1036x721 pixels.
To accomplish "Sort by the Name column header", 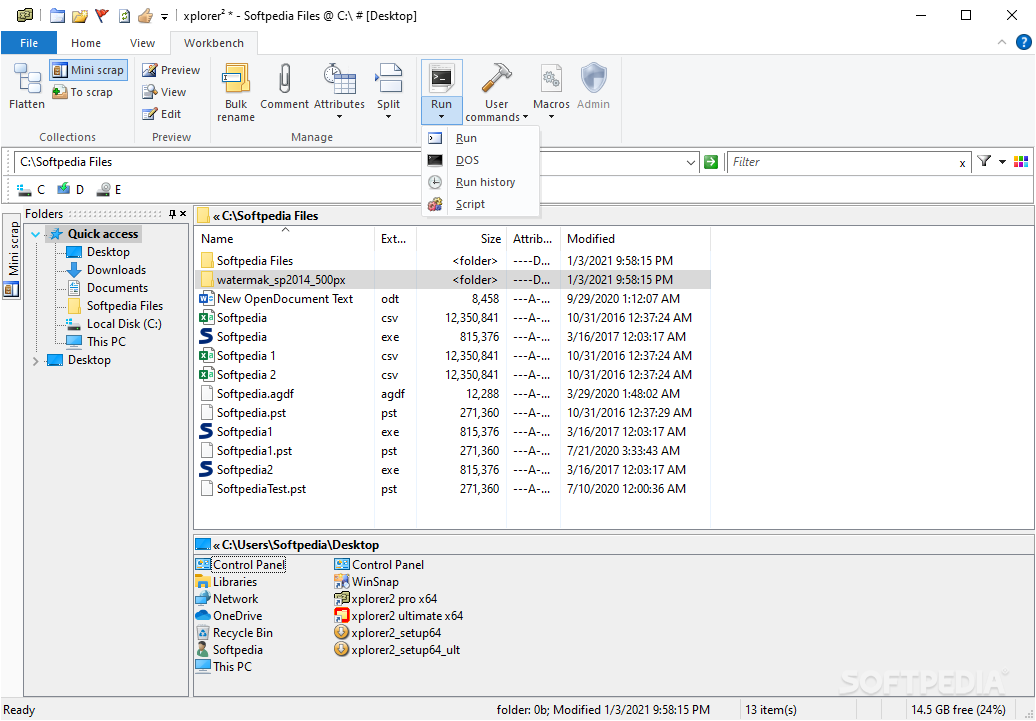I will [x=285, y=239].
